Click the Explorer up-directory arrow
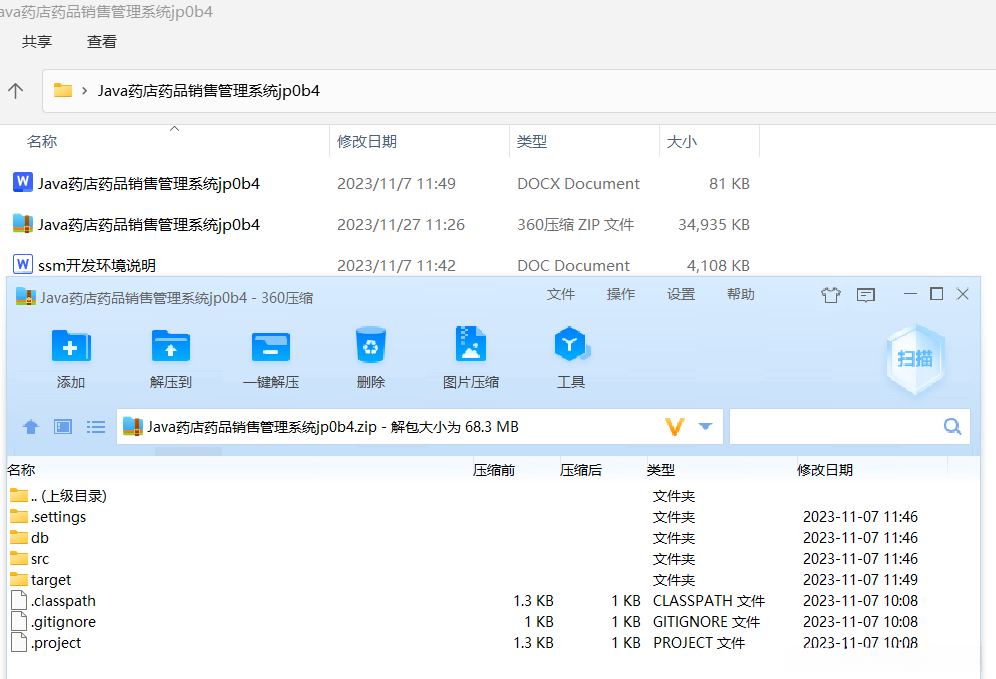 tap(16, 90)
